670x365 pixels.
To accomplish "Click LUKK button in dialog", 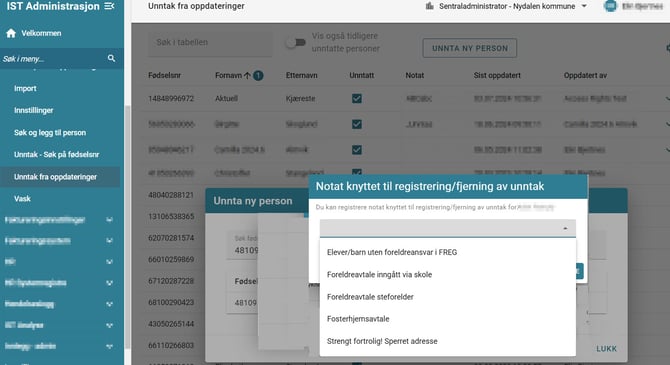I will coord(606,349).
